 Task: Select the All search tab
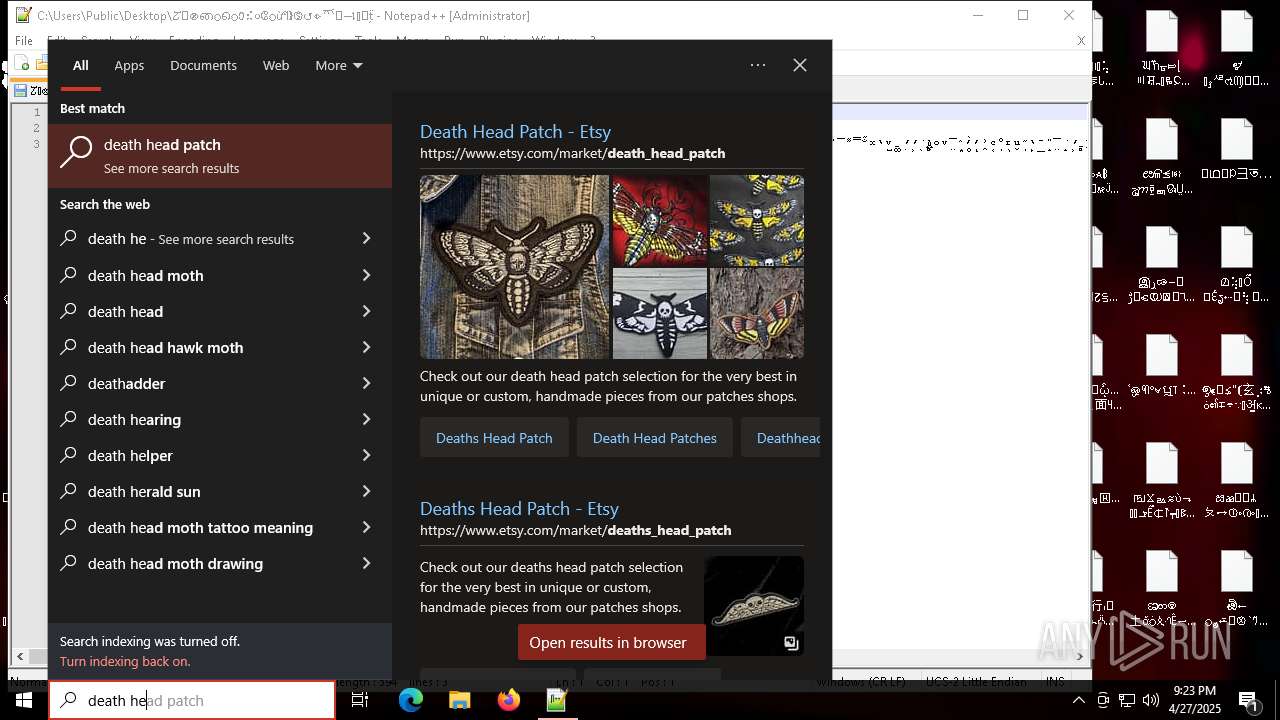(x=81, y=65)
